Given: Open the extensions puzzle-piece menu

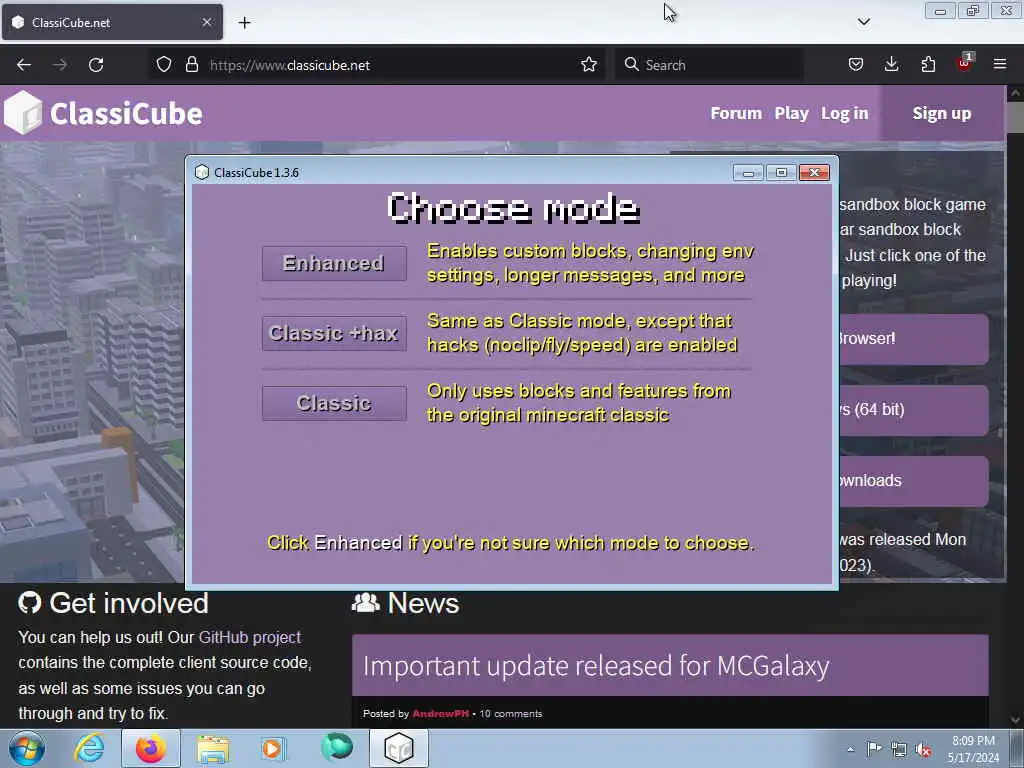Looking at the screenshot, I should click(928, 65).
